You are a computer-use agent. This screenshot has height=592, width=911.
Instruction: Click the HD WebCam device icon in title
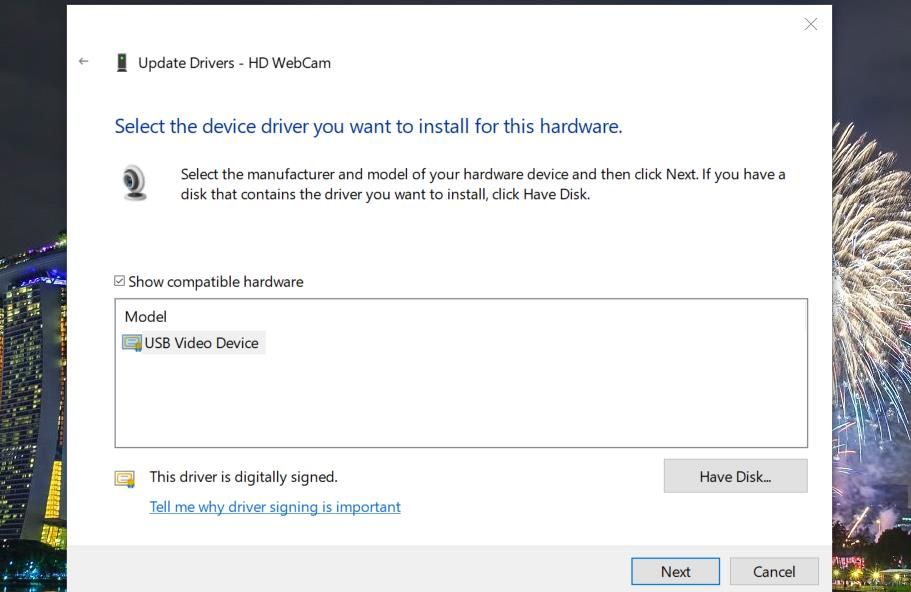[121, 63]
